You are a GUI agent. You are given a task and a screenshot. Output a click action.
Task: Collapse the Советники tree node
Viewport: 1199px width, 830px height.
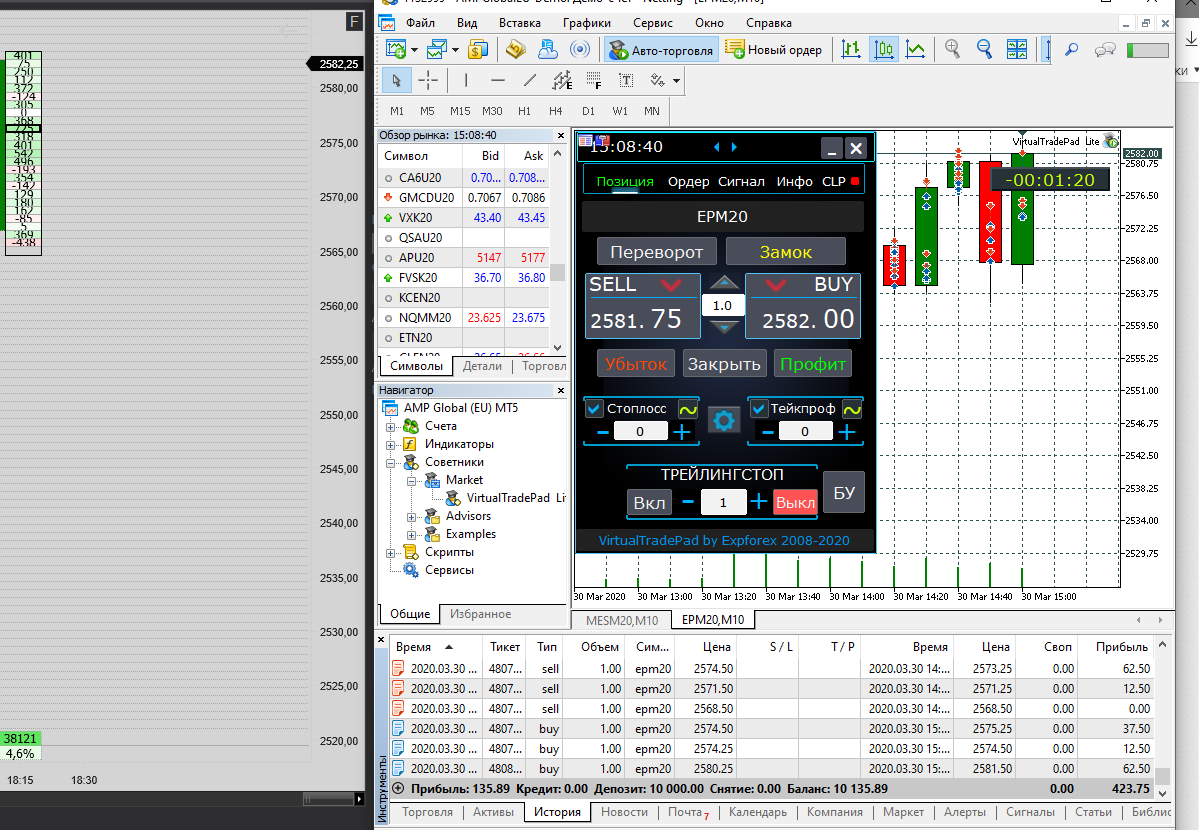click(390, 463)
